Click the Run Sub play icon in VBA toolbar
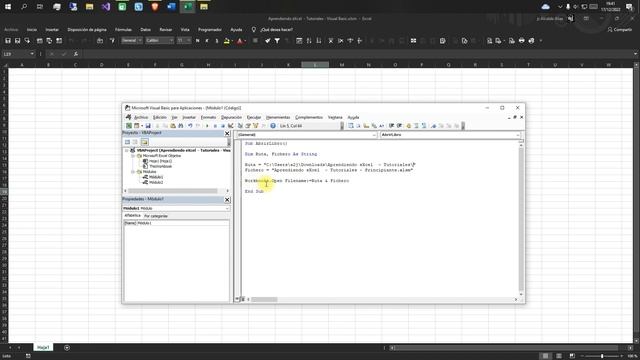640x360 pixels. coord(207,126)
